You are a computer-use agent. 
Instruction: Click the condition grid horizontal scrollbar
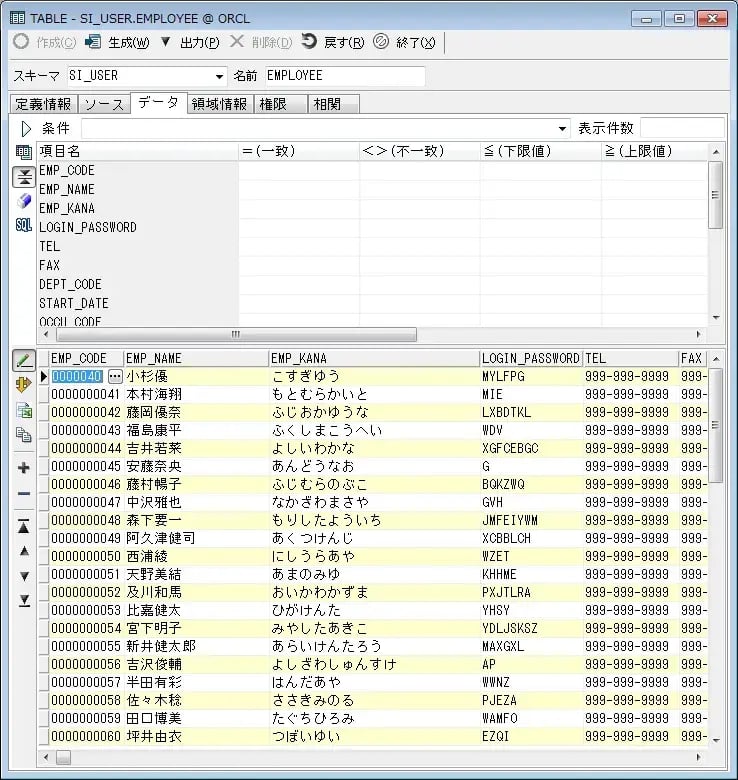234,335
